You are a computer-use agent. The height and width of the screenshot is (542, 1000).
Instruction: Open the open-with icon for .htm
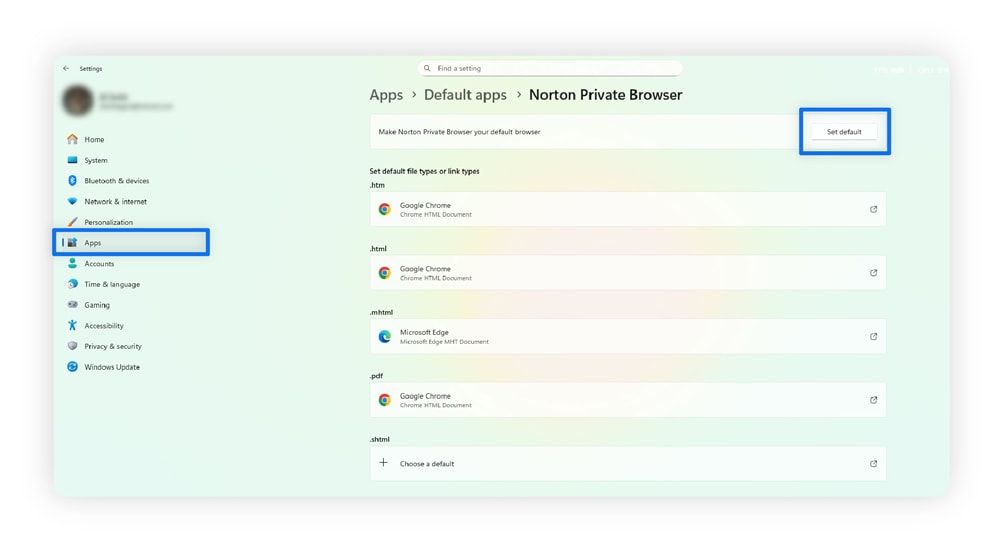click(873, 210)
